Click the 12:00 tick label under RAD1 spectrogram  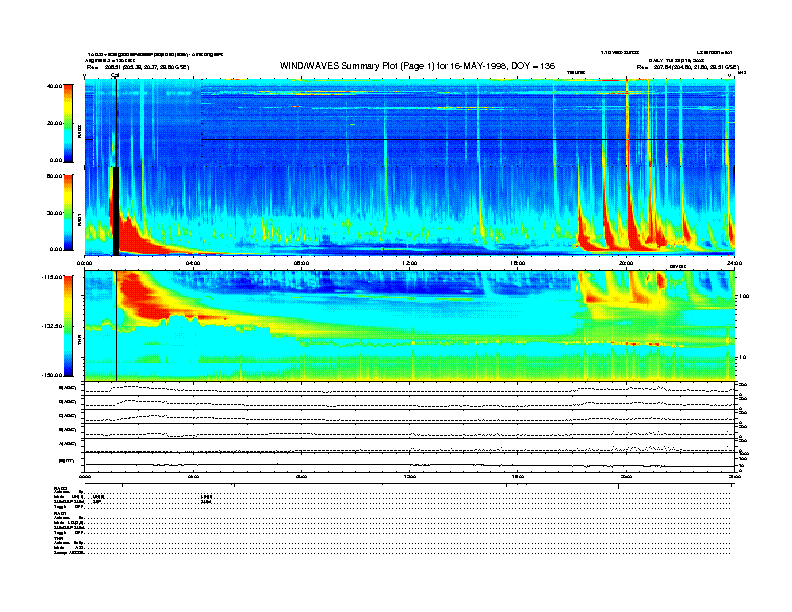(410, 263)
